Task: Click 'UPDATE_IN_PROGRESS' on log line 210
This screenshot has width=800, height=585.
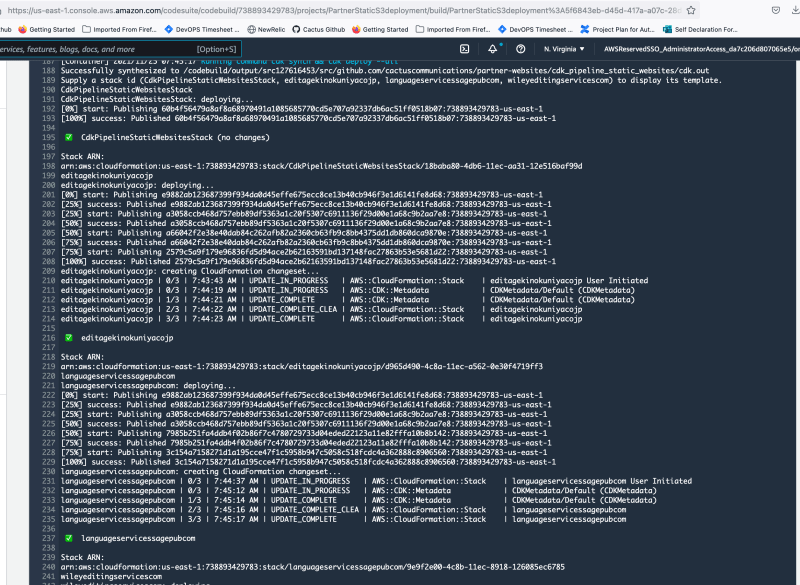Action: click(288, 281)
